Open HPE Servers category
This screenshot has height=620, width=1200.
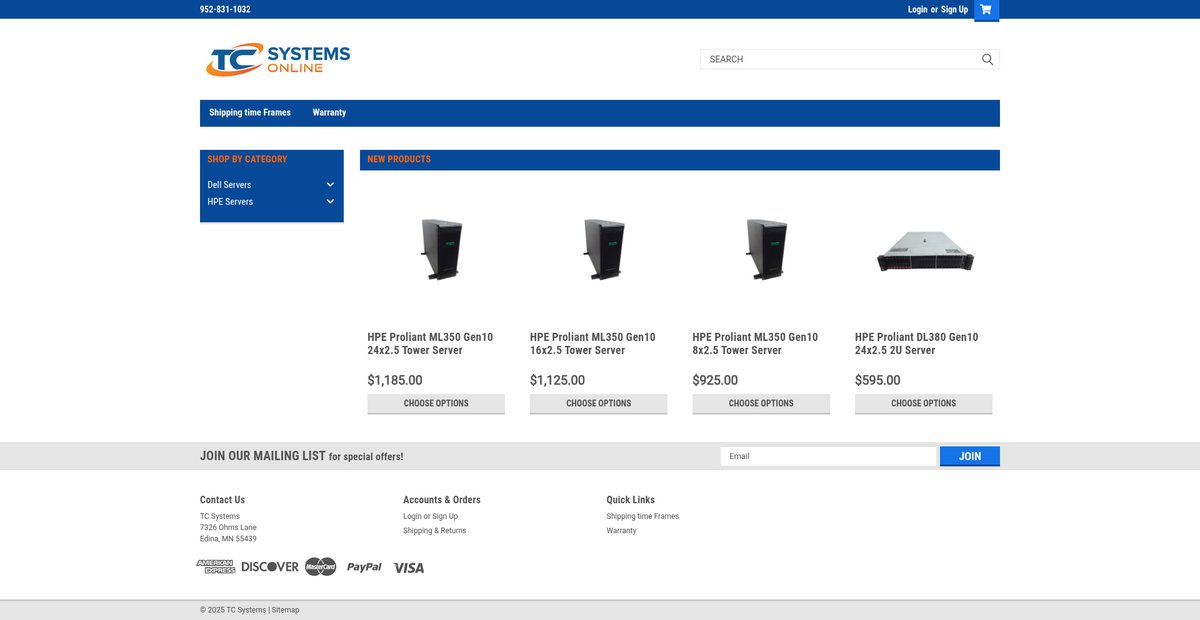[230, 202]
